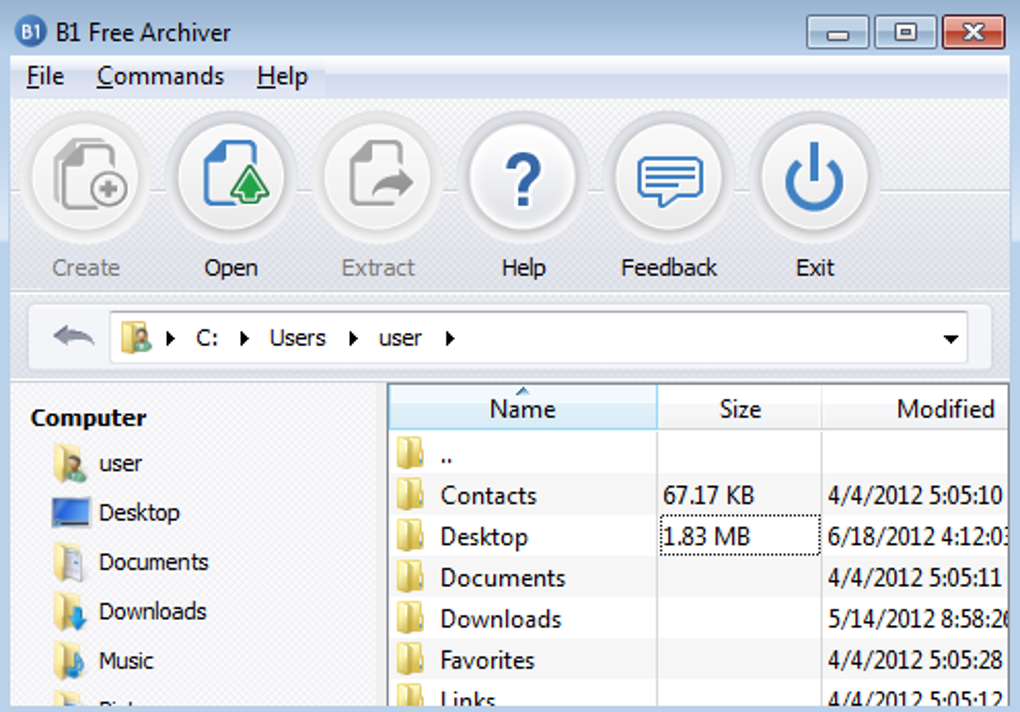Click the B1 logo in the title bar
Image resolution: width=1020 pixels, height=712 pixels.
click(x=30, y=31)
